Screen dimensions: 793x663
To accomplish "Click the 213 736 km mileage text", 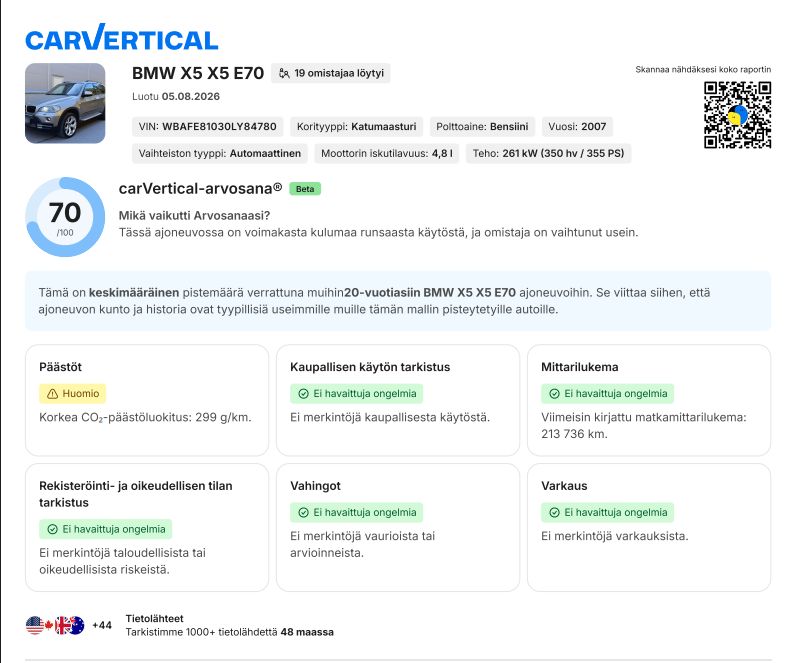I will tap(574, 434).
